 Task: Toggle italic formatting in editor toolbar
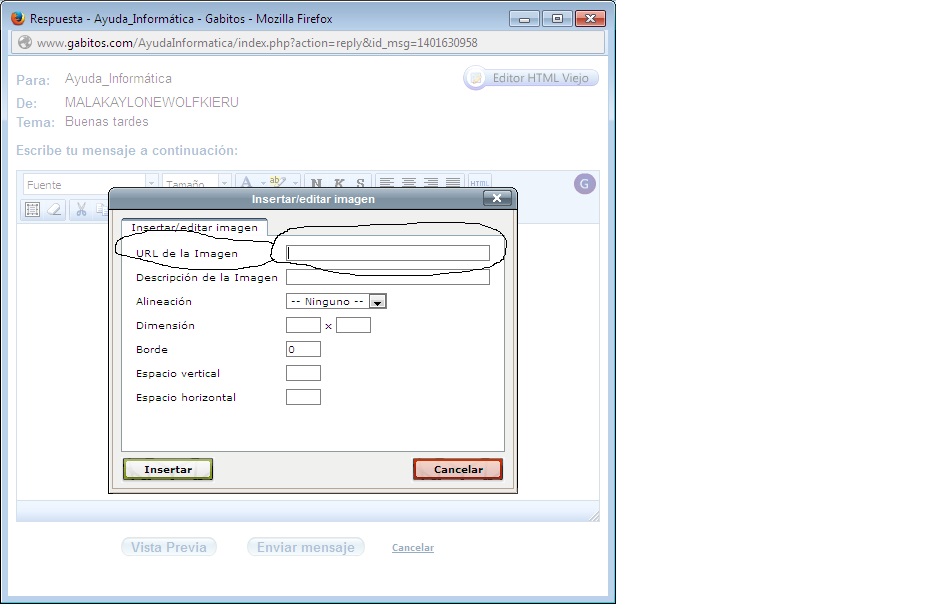coord(339,183)
